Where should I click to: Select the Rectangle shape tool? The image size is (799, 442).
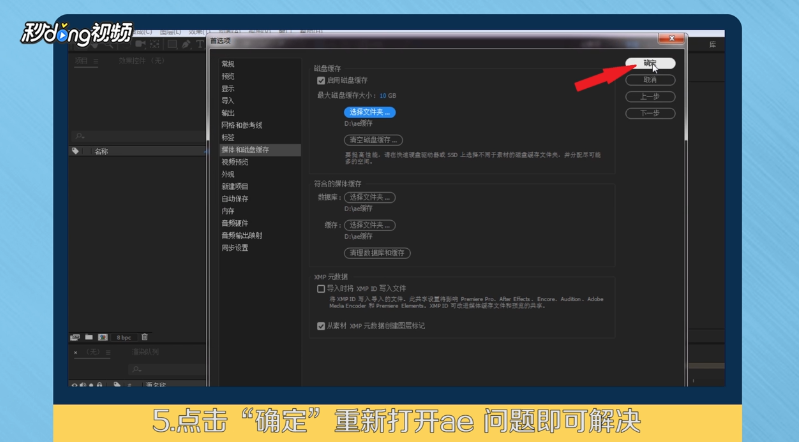tap(172, 44)
